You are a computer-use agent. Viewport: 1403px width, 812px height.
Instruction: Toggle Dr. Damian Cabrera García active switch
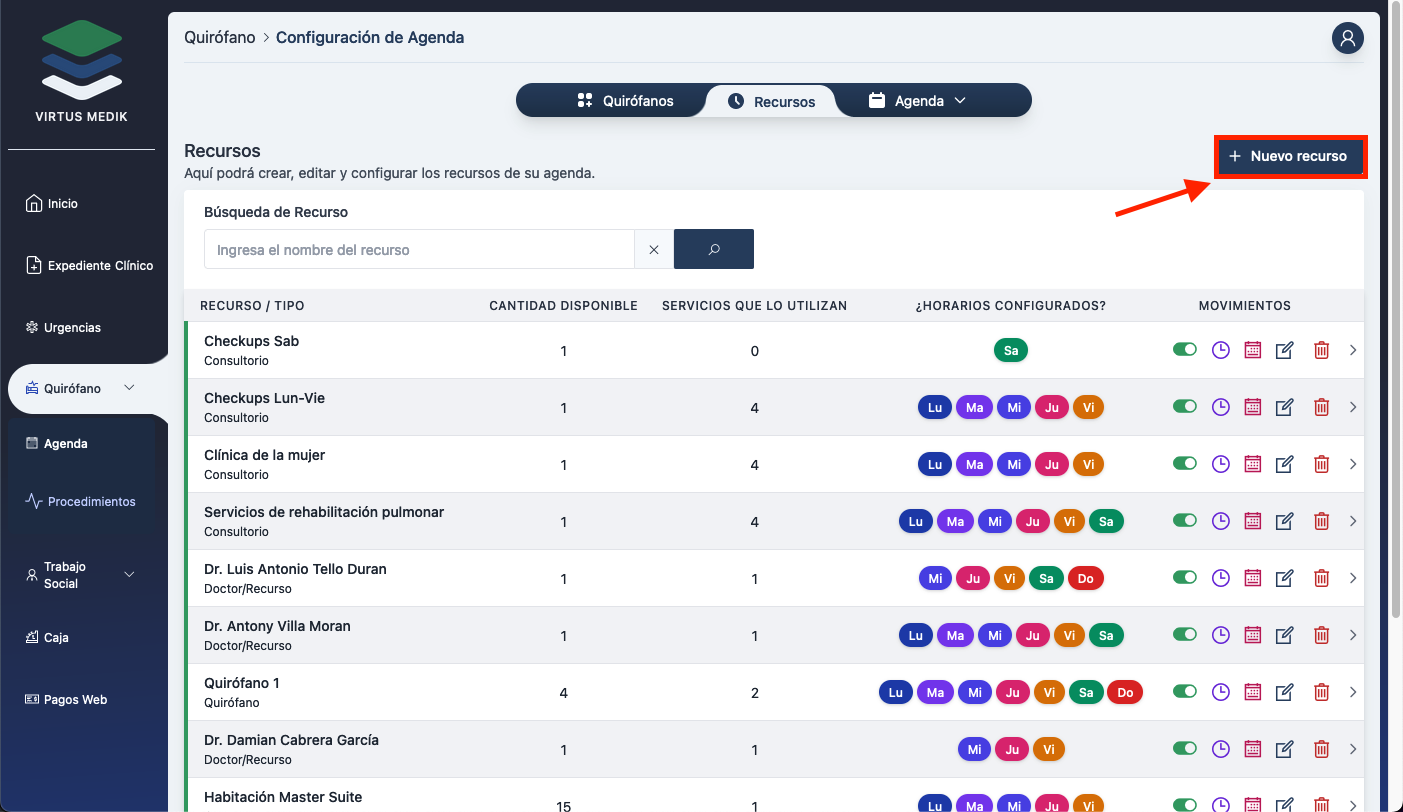tap(1184, 749)
